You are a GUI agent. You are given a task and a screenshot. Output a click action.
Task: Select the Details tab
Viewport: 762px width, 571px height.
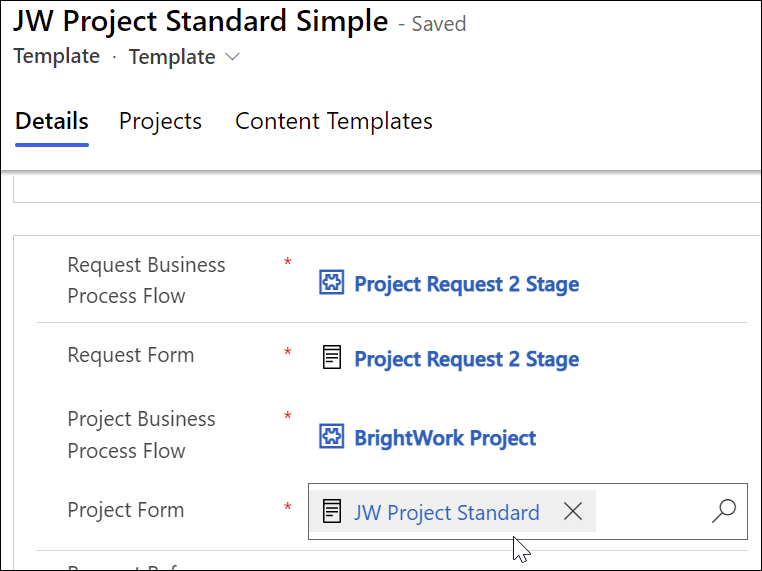point(52,121)
